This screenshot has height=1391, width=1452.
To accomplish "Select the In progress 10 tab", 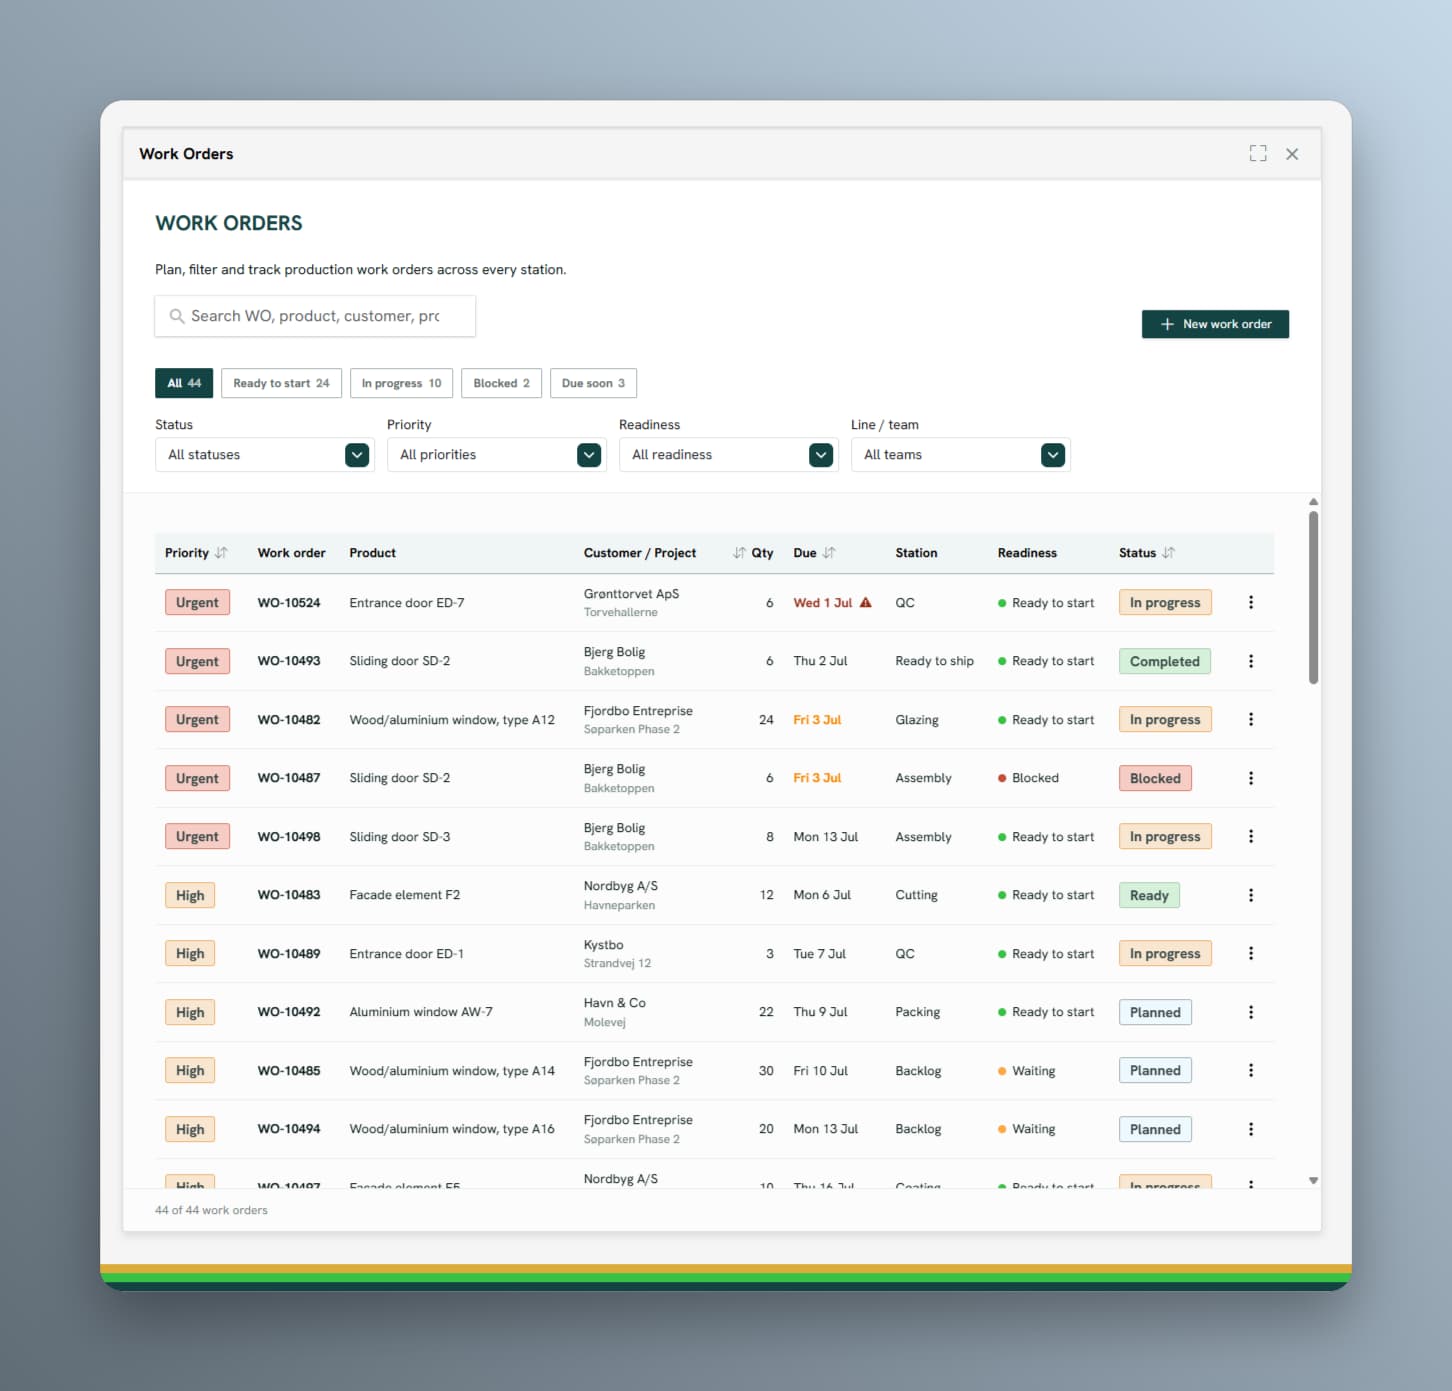I will coord(401,383).
